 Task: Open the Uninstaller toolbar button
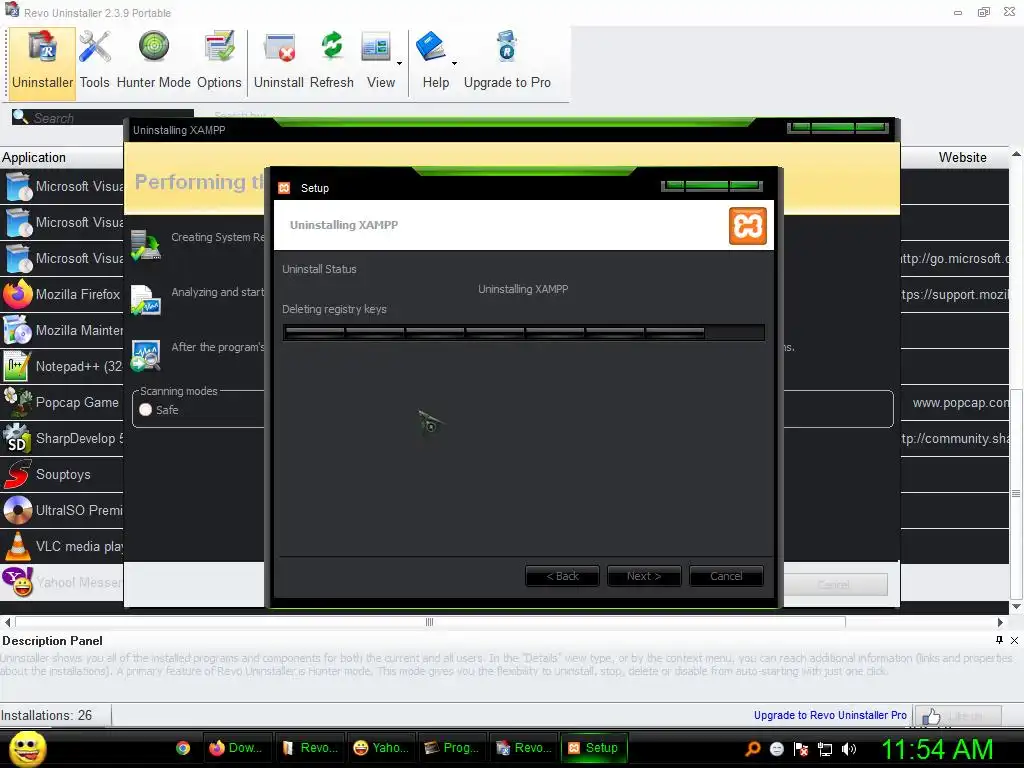tap(42, 63)
